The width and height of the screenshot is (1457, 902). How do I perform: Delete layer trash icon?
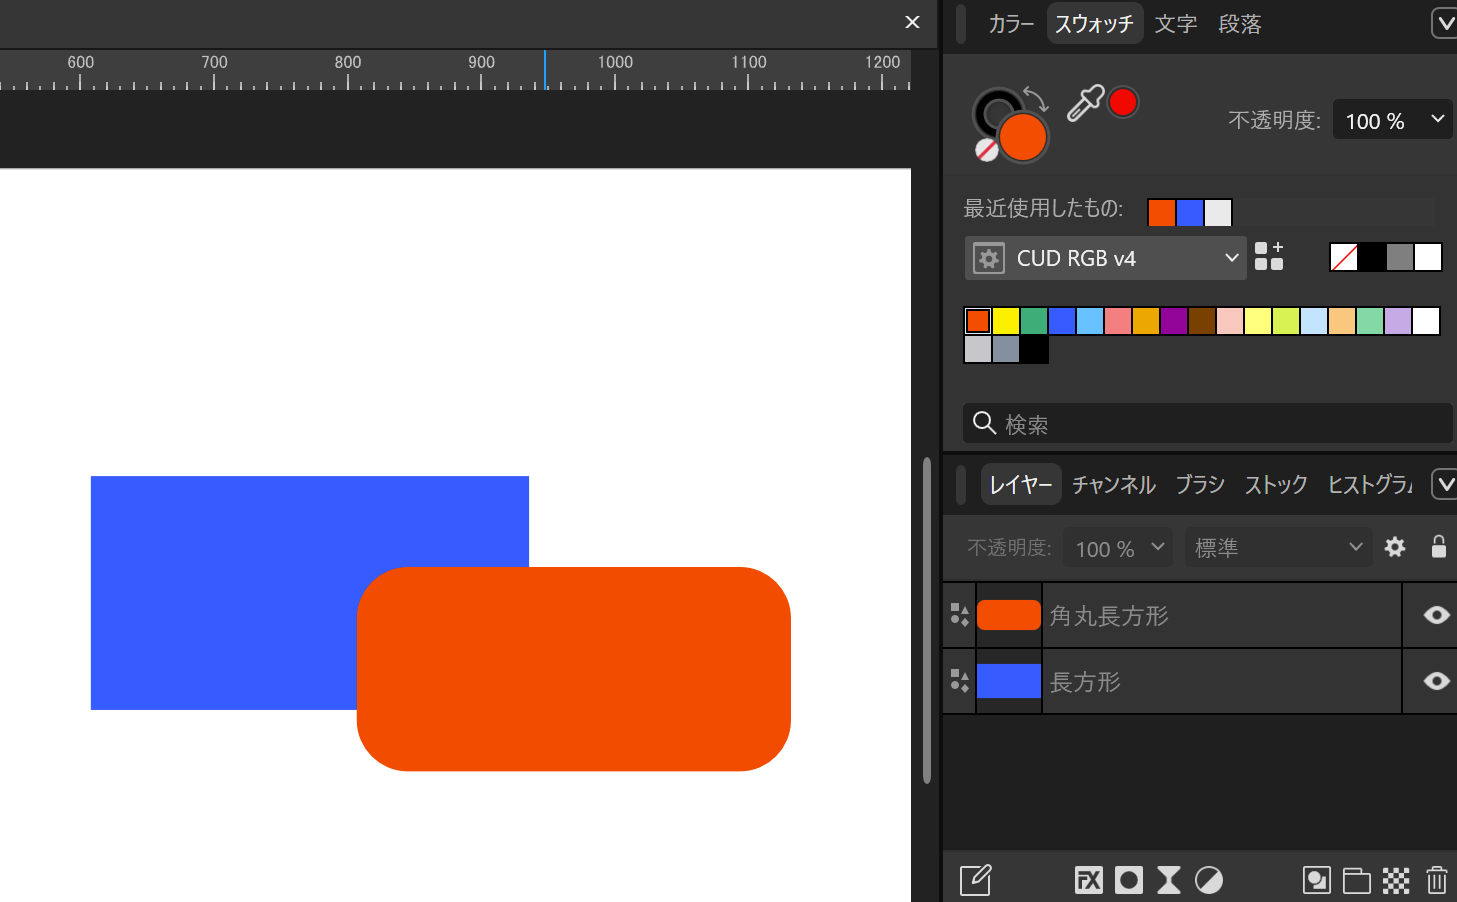point(1437,880)
